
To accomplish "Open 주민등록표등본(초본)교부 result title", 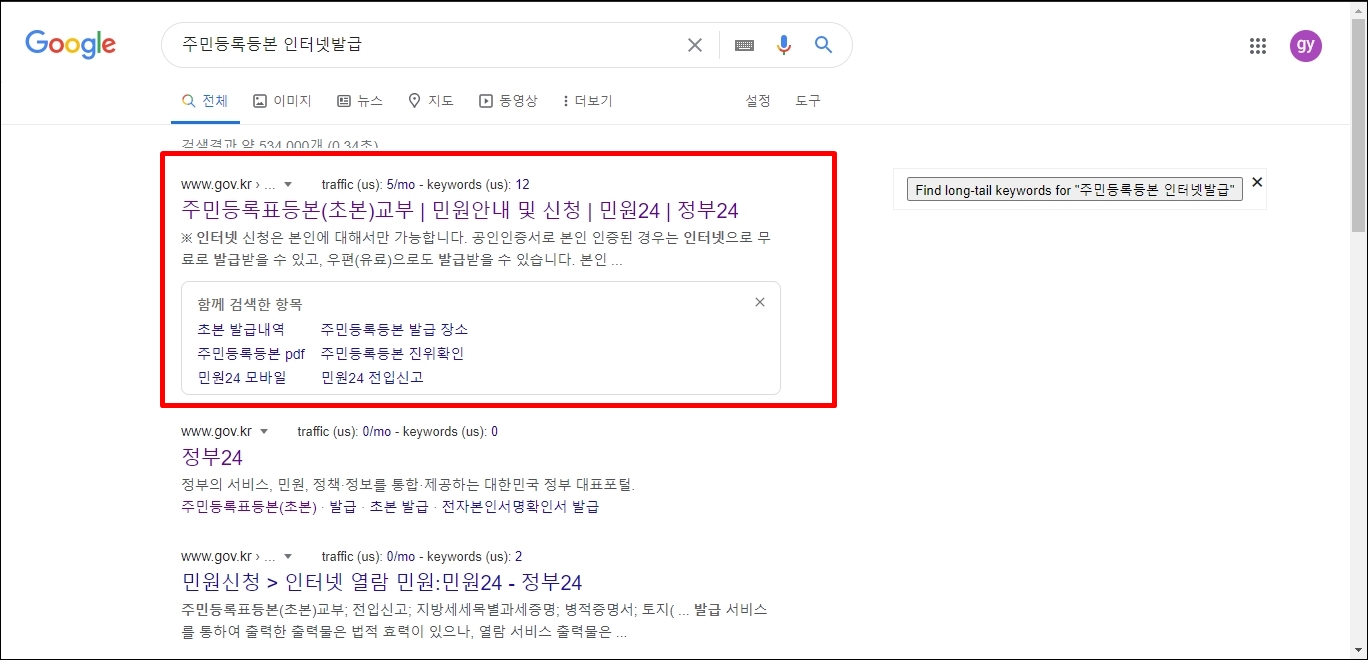I will pyautogui.click(x=460, y=210).
